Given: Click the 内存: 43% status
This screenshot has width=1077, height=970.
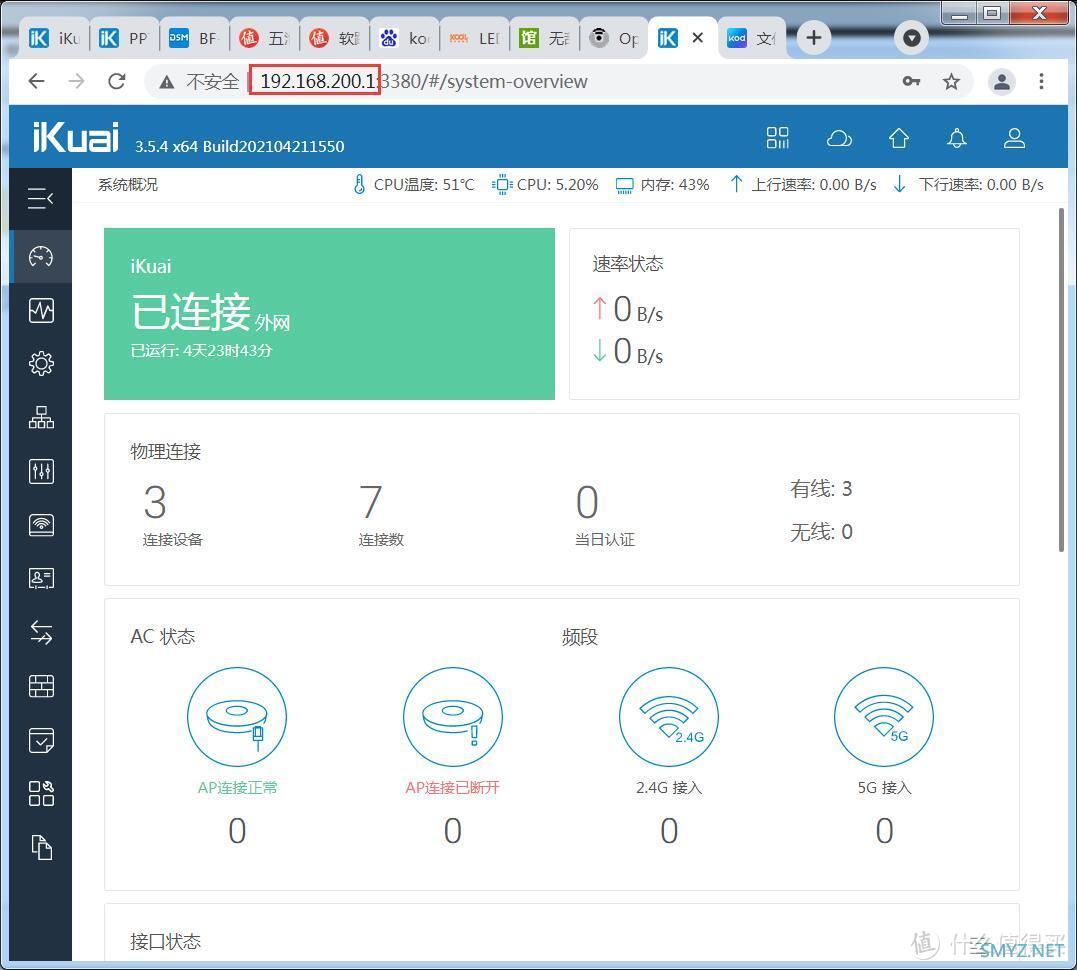Looking at the screenshot, I should point(662,185).
